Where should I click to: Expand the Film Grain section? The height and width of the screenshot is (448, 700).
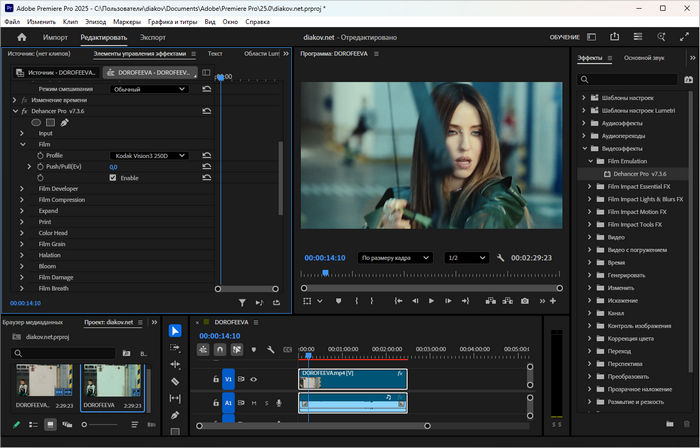(23, 244)
